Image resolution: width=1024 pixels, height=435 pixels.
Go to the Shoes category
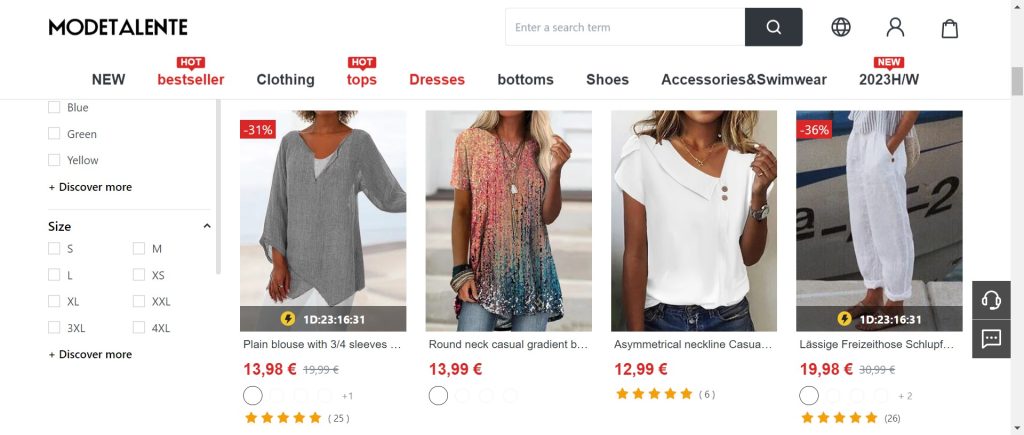click(607, 79)
